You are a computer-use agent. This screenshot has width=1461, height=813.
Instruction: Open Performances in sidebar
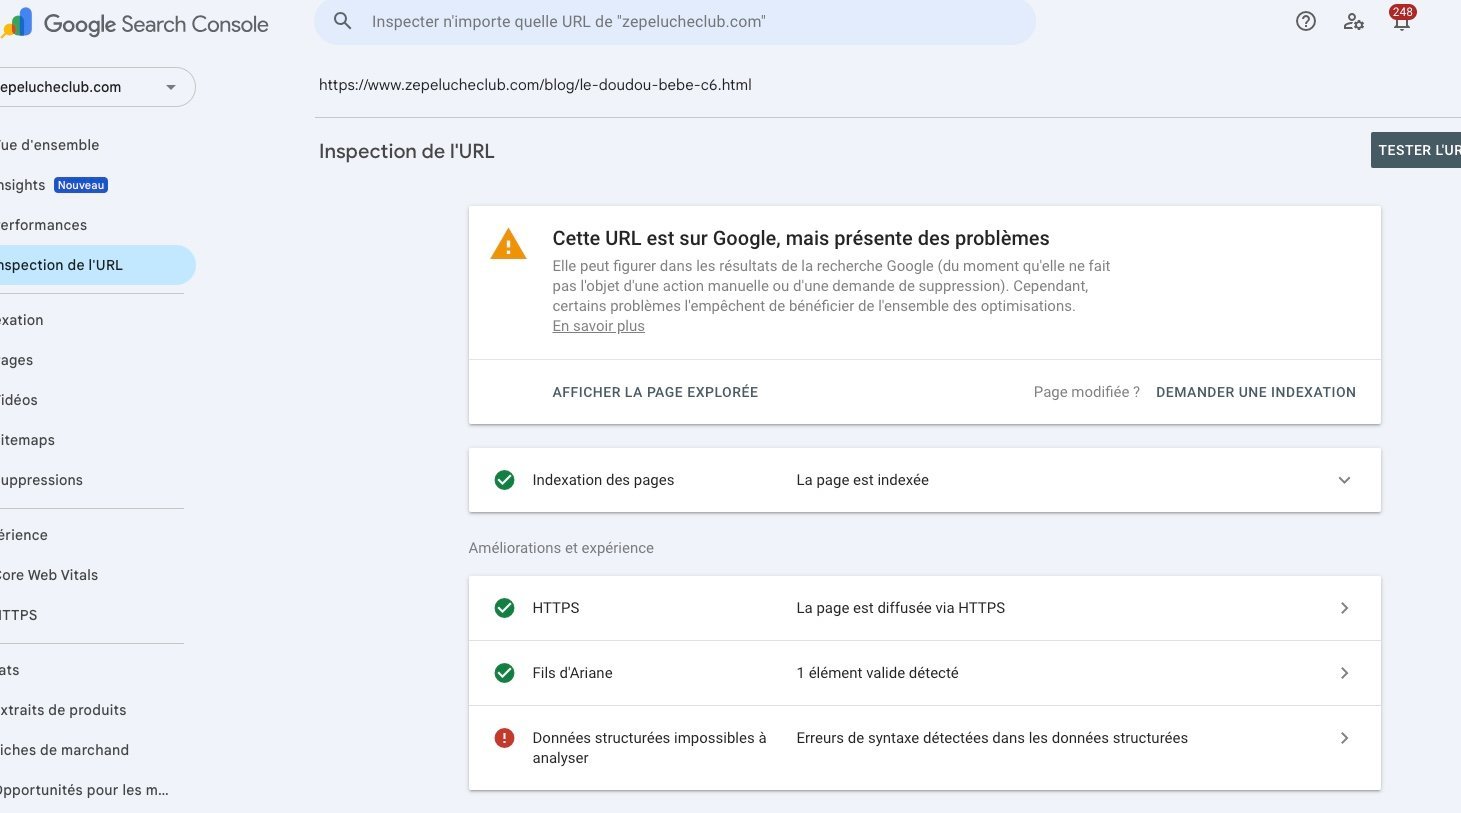pyautogui.click(x=44, y=225)
